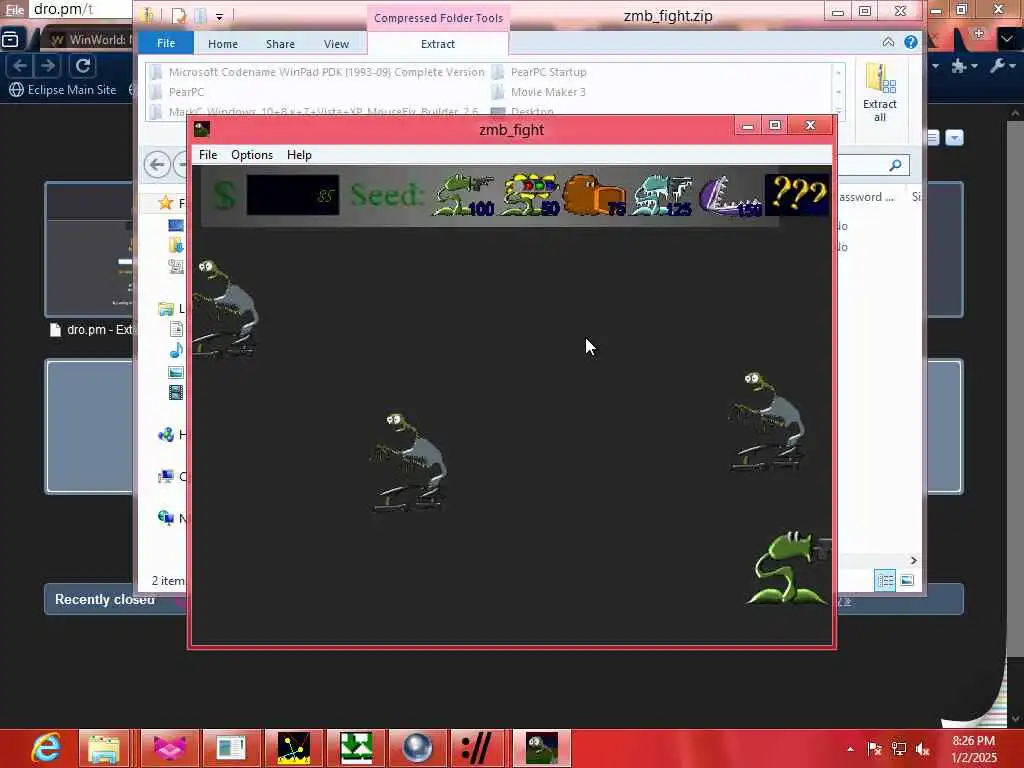The width and height of the screenshot is (1024, 768).
Task: Open the :// app on the taskbar
Action: click(x=477, y=748)
